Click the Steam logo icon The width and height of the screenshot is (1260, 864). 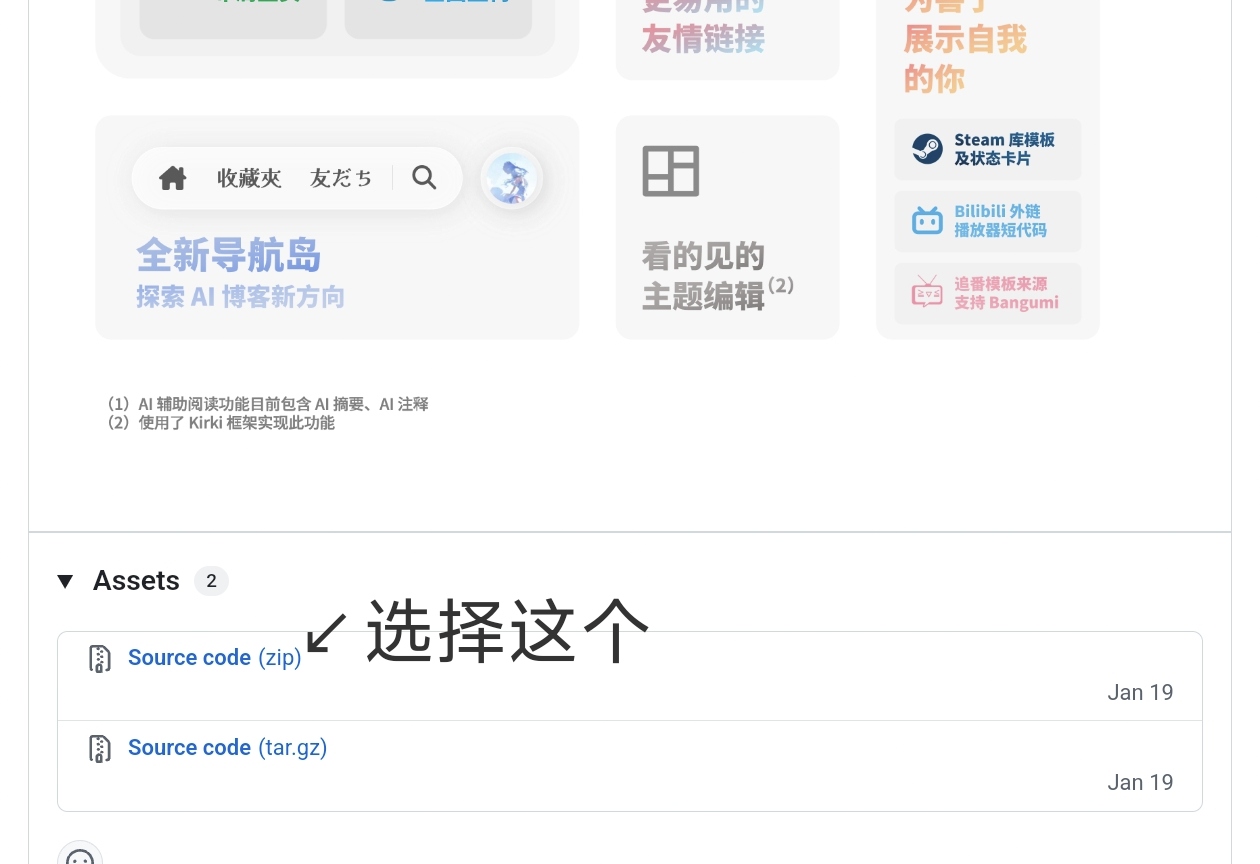[927, 149]
